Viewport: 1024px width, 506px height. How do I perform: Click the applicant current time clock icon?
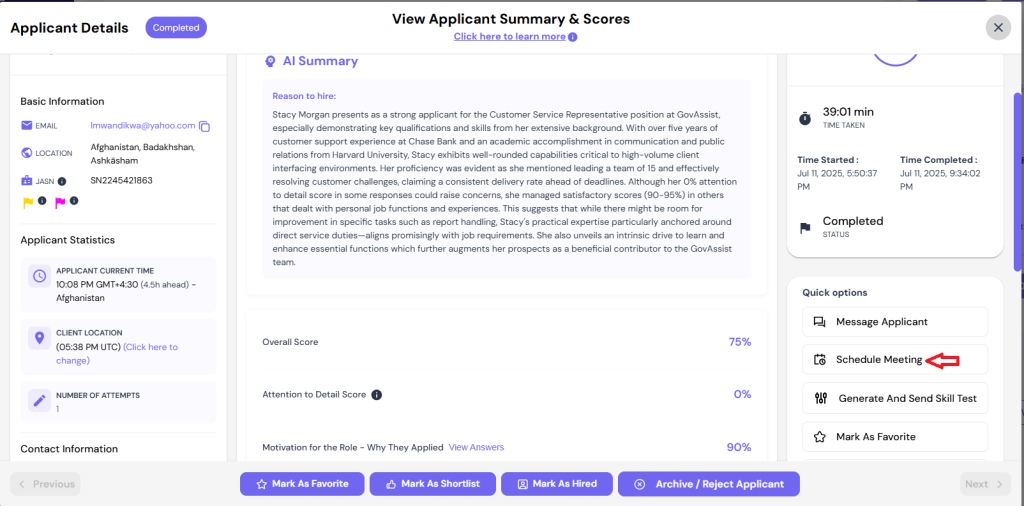point(39,276)
